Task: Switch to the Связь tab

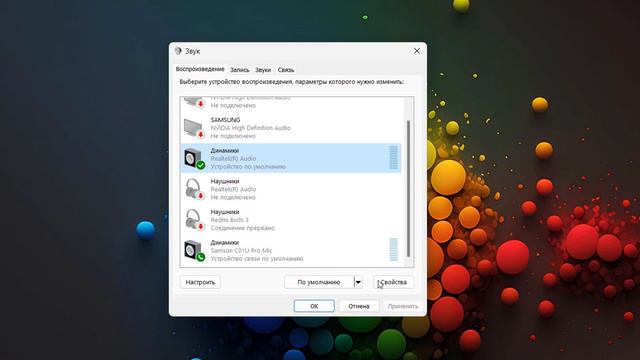Action: (x=286, y=70)
